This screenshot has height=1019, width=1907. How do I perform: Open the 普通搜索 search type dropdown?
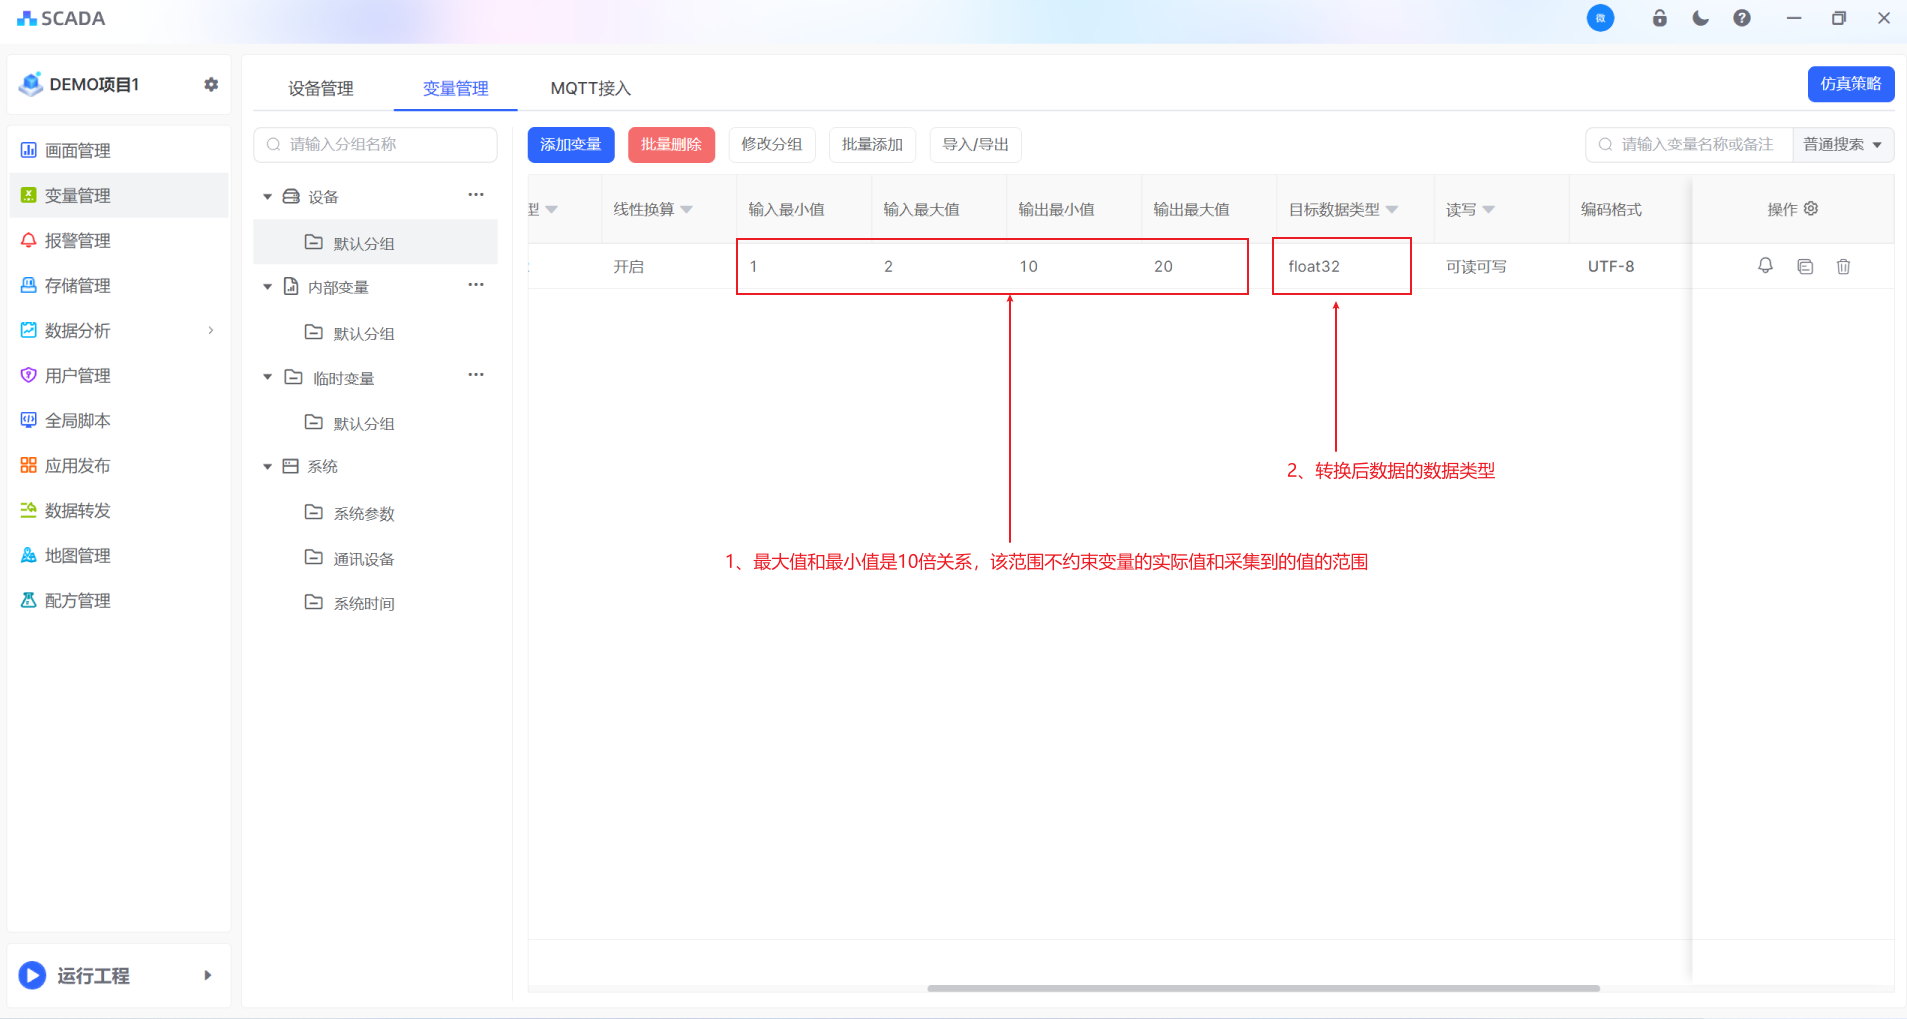(1842, 145)
